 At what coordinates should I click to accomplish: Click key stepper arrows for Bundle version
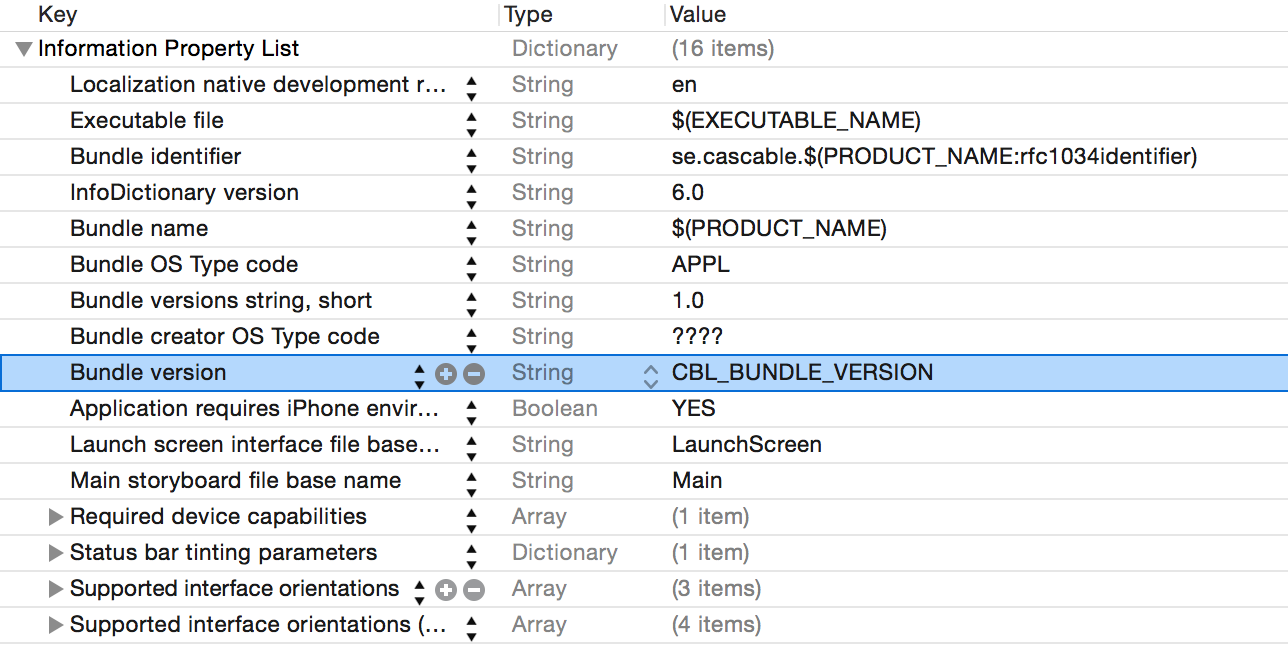pos(420,374)
